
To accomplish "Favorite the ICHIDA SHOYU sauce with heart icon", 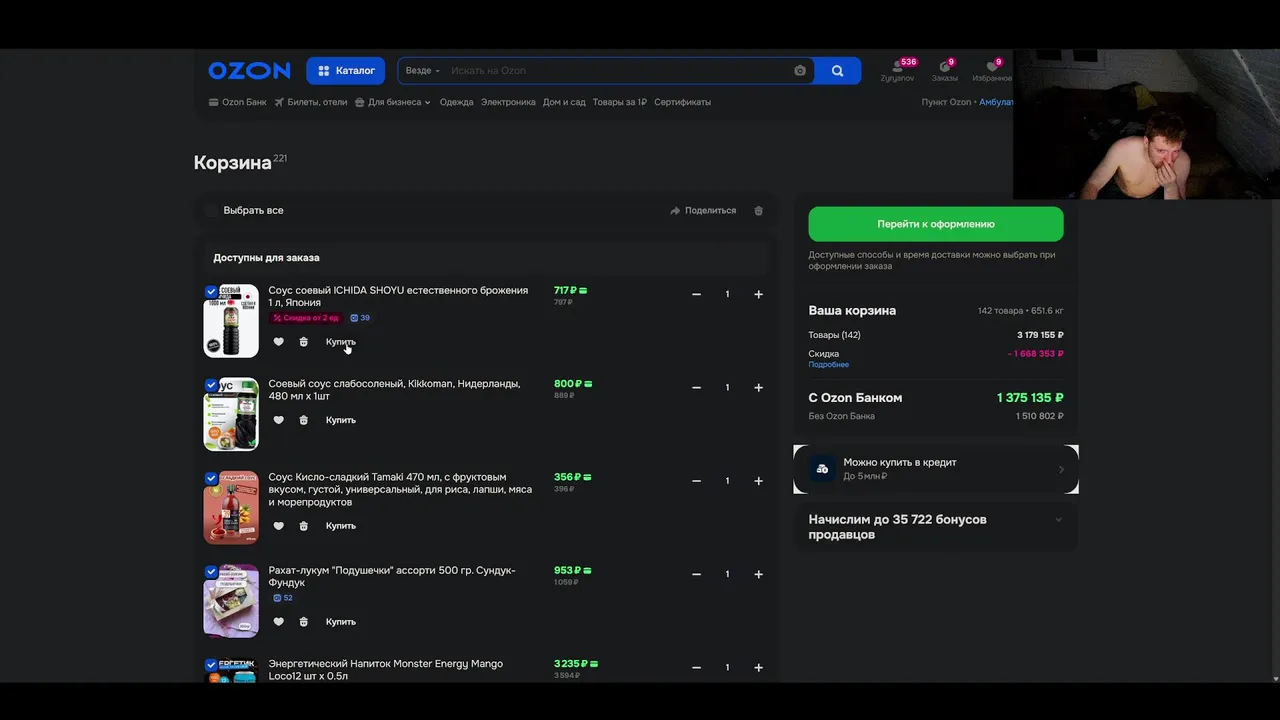I will (278, 342).
